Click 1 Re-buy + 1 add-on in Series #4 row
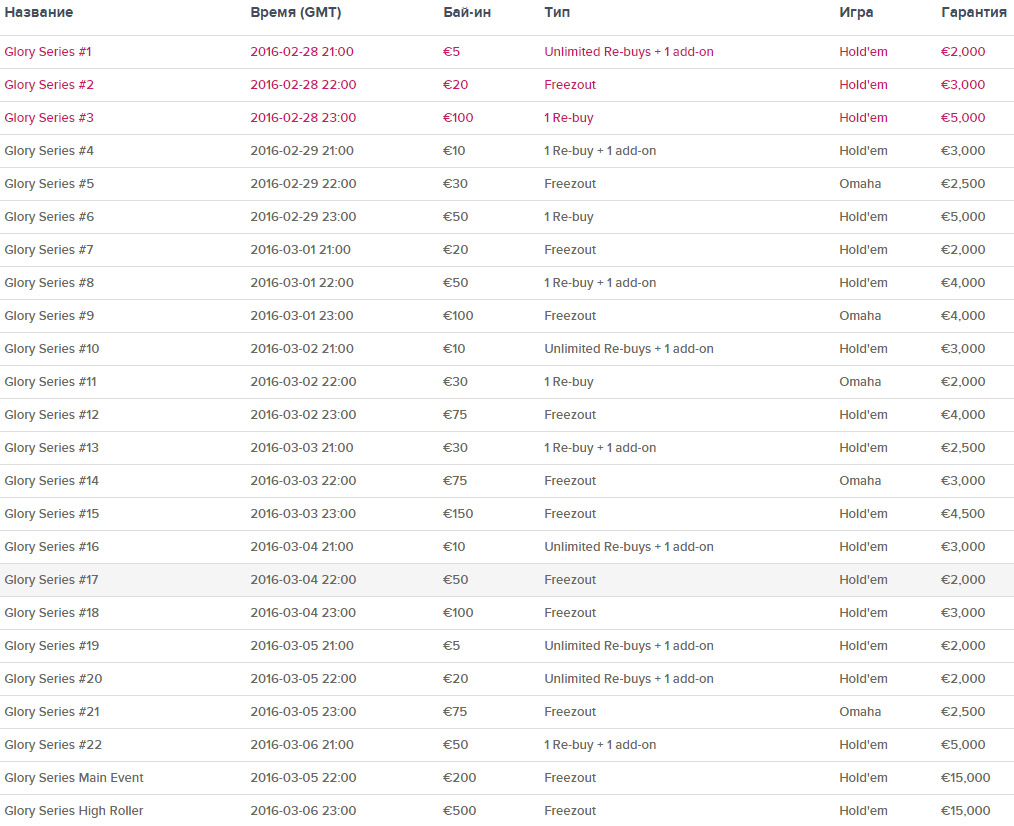1014x826 pixels. pos(600,151)
